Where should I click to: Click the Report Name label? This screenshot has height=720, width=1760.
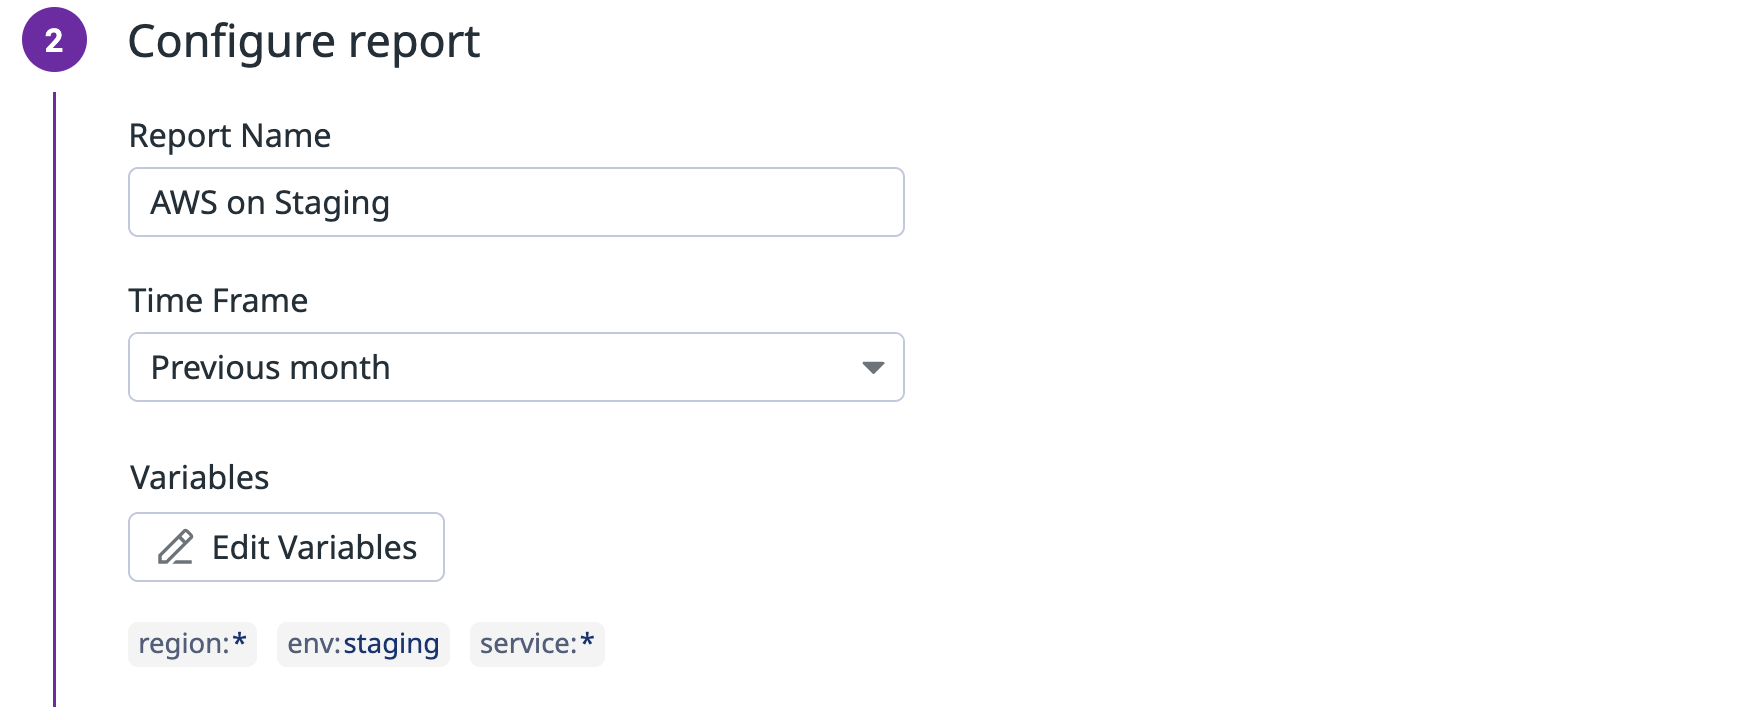pyautogui.click(x=230, y=136)
